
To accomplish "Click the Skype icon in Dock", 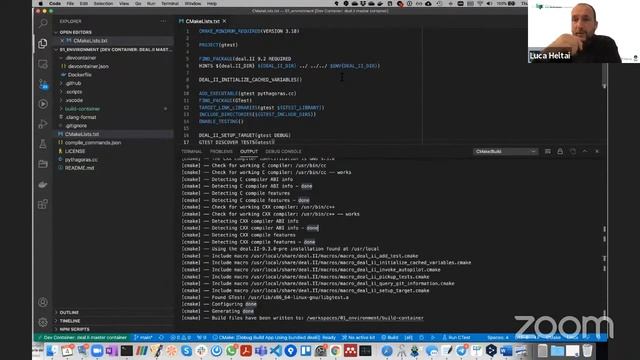I will [187, 351].
